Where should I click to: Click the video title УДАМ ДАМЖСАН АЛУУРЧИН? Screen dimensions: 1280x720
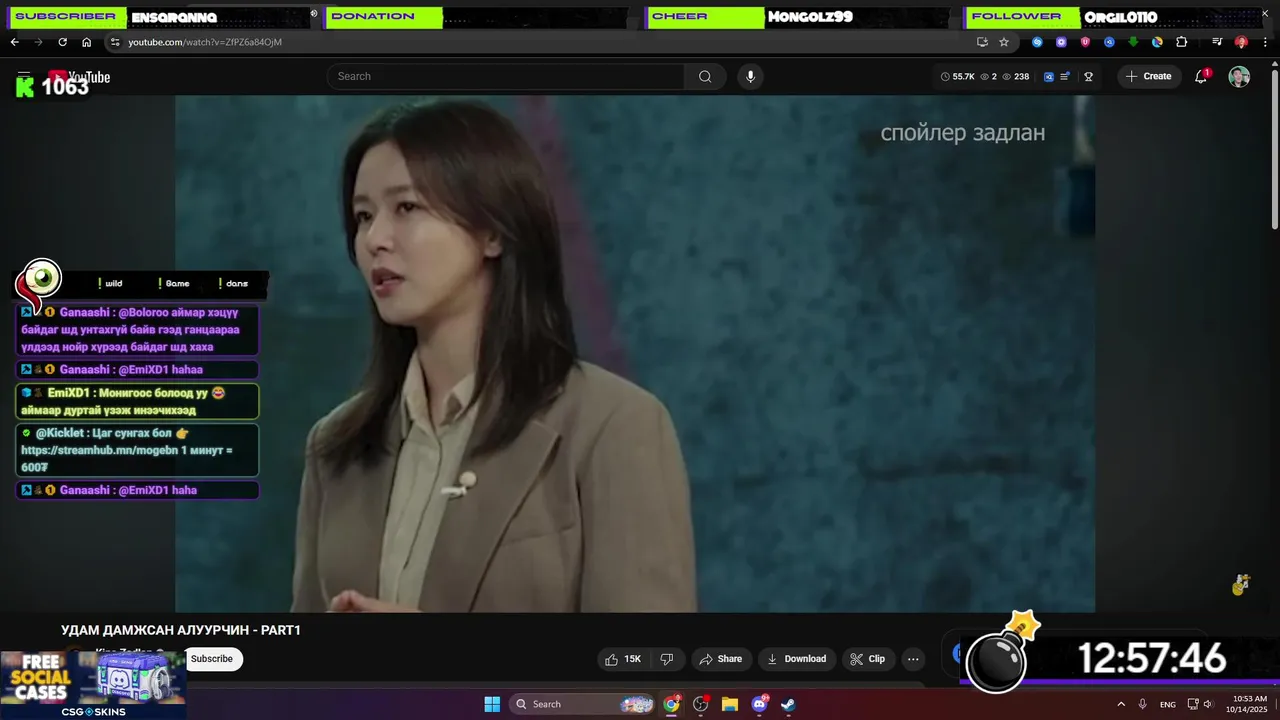click(181, 630)
